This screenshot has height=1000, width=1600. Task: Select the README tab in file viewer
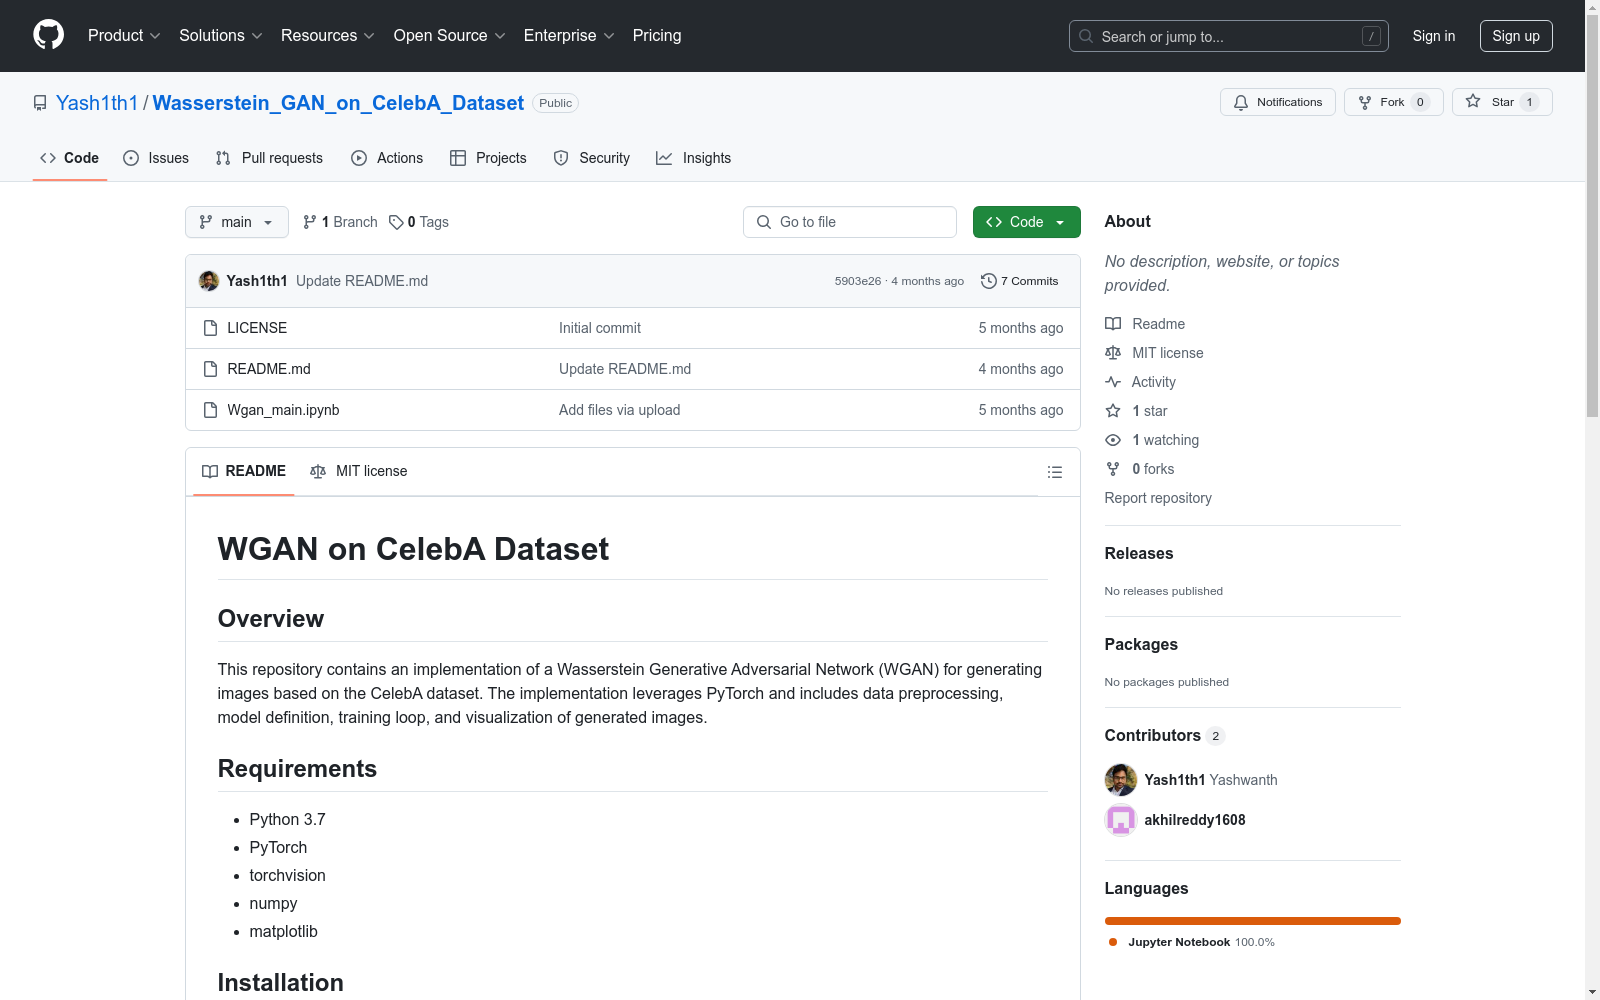(244, 471)
